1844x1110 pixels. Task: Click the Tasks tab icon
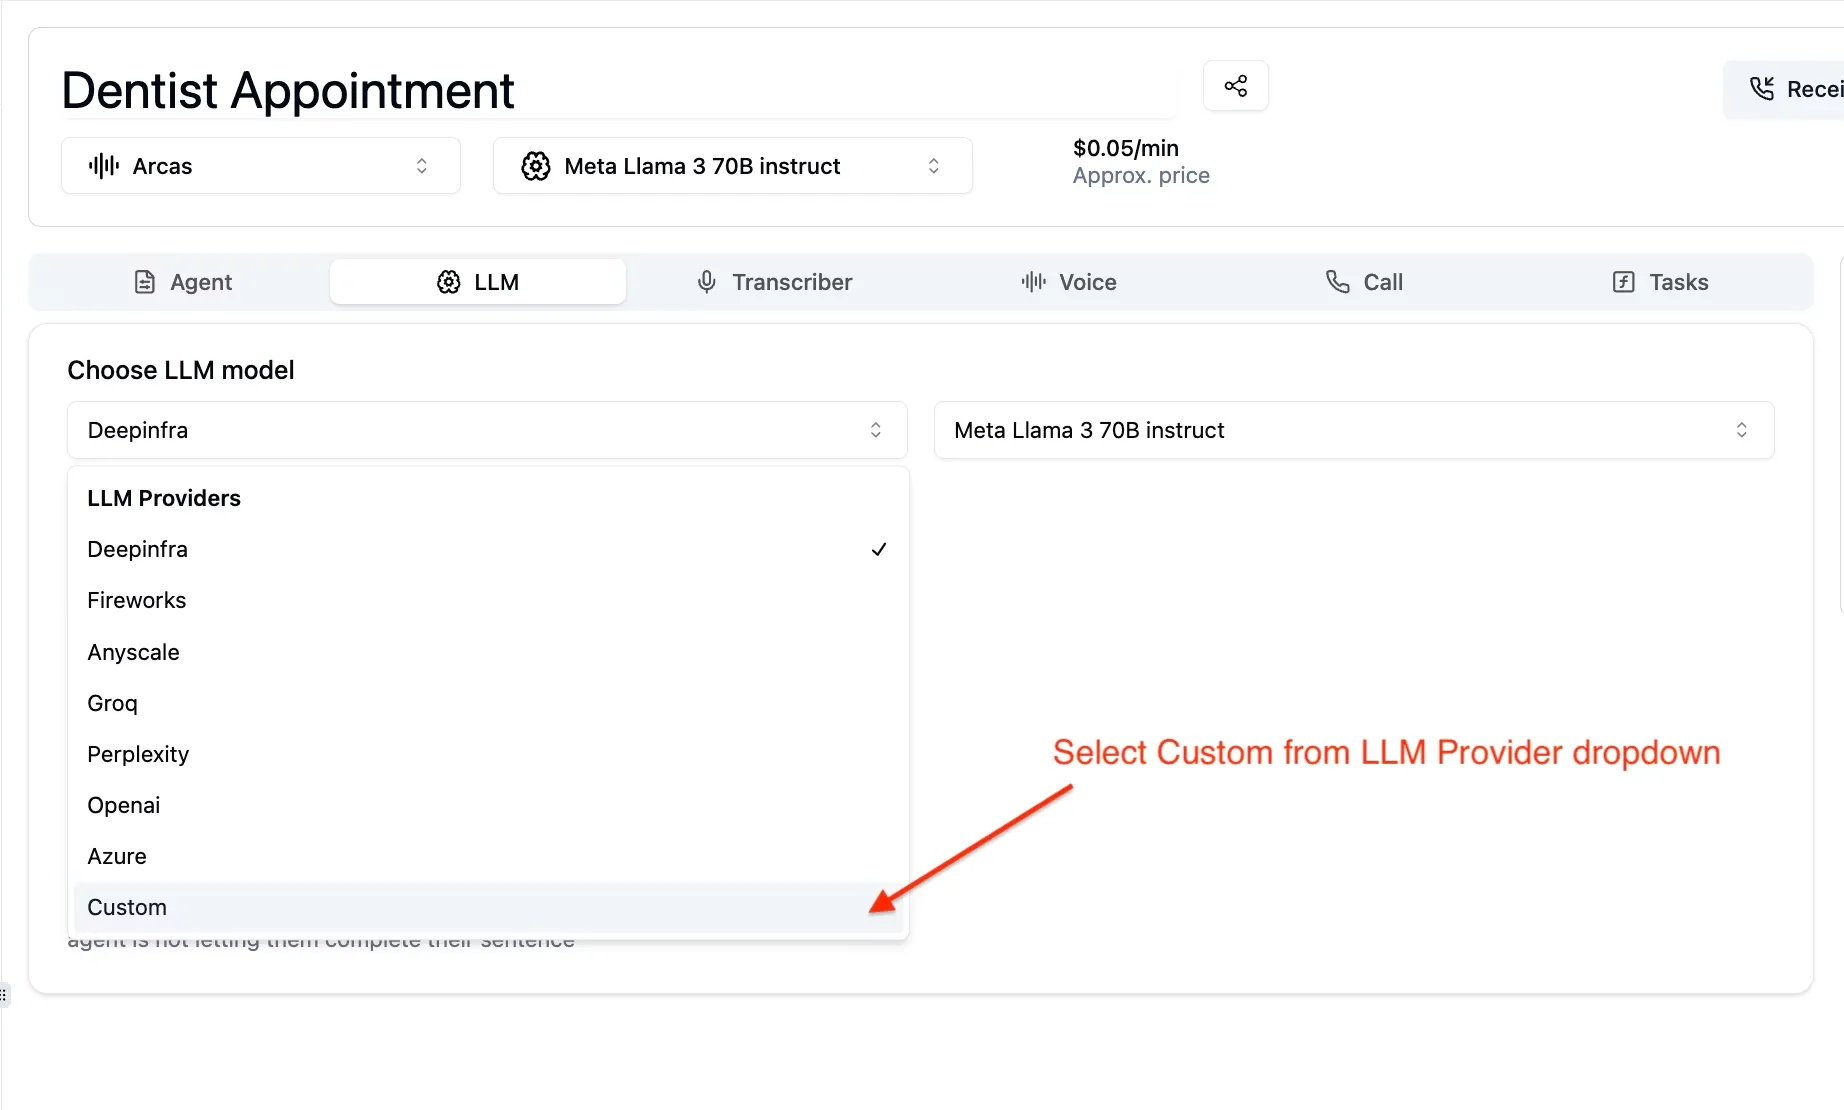point(1622,282)
